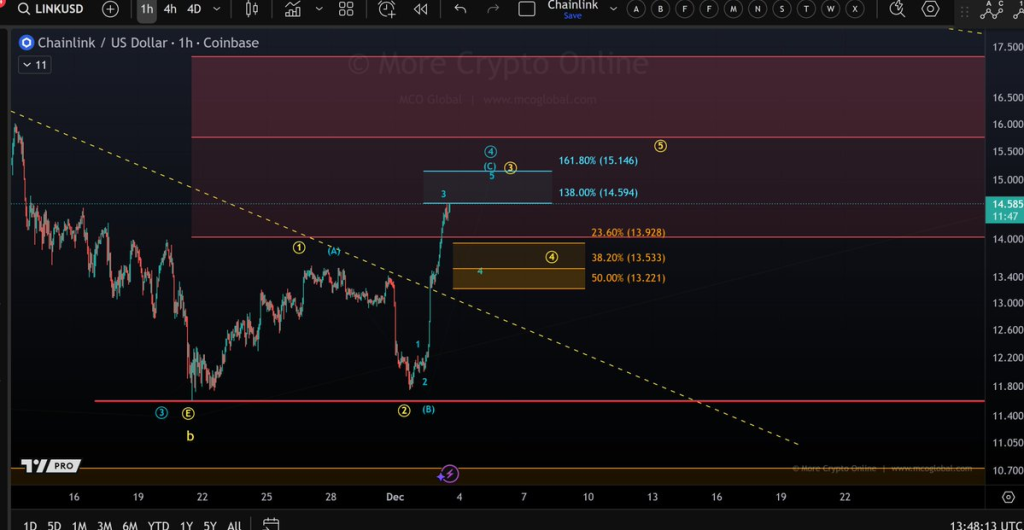
Task: Open the candlestick chart style icon
Action: (252, 9)
